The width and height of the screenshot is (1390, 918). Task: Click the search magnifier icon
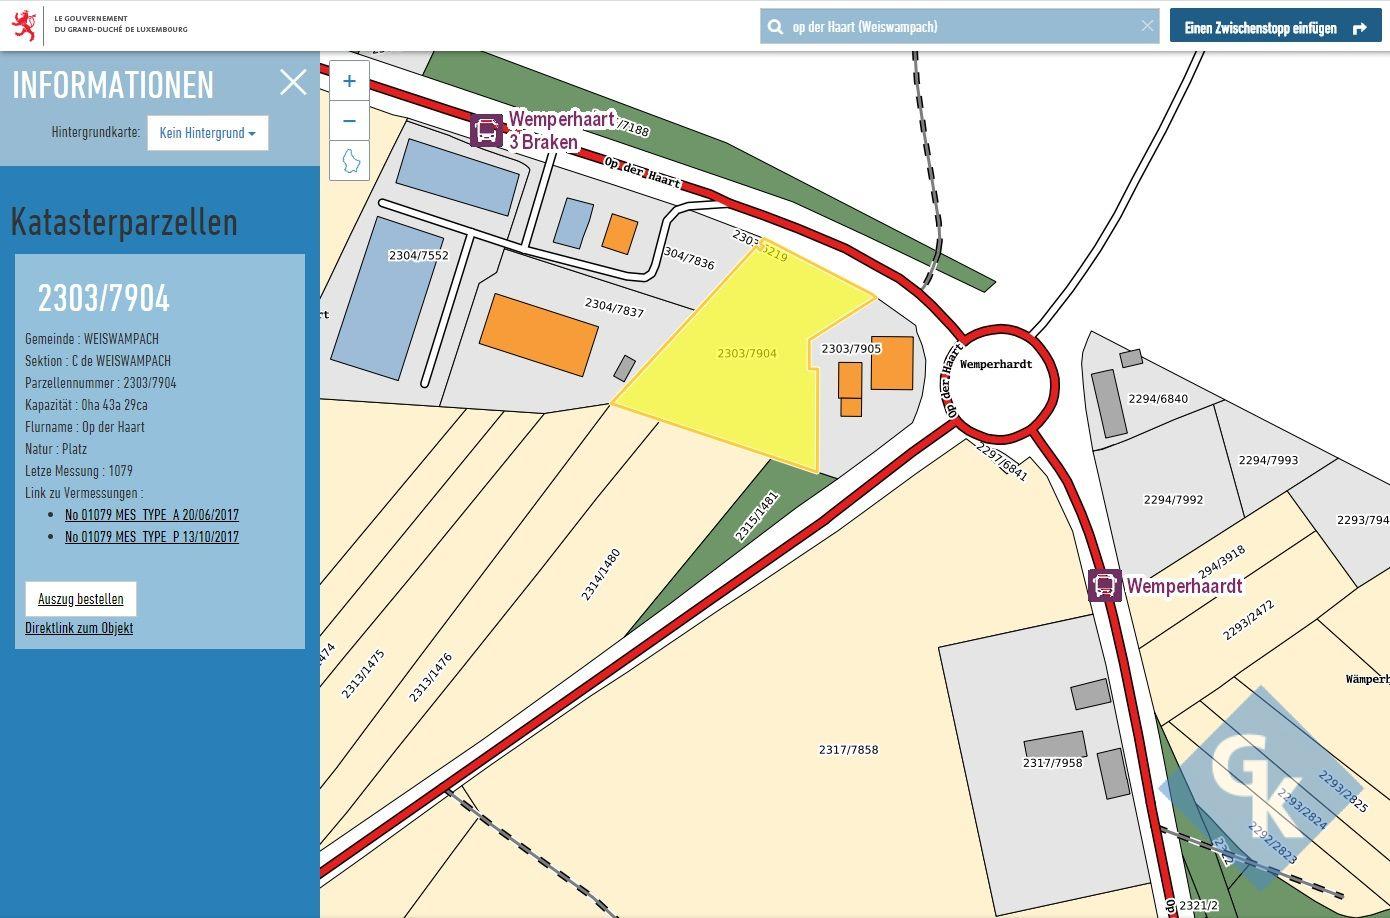[x=775, y=27]
